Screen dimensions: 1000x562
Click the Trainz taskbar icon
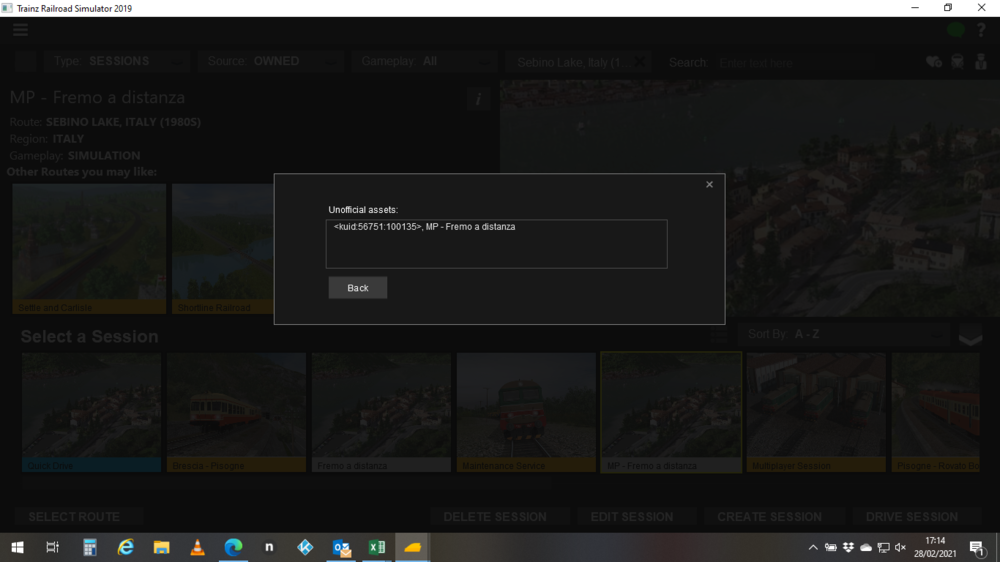tap(413, 547)
